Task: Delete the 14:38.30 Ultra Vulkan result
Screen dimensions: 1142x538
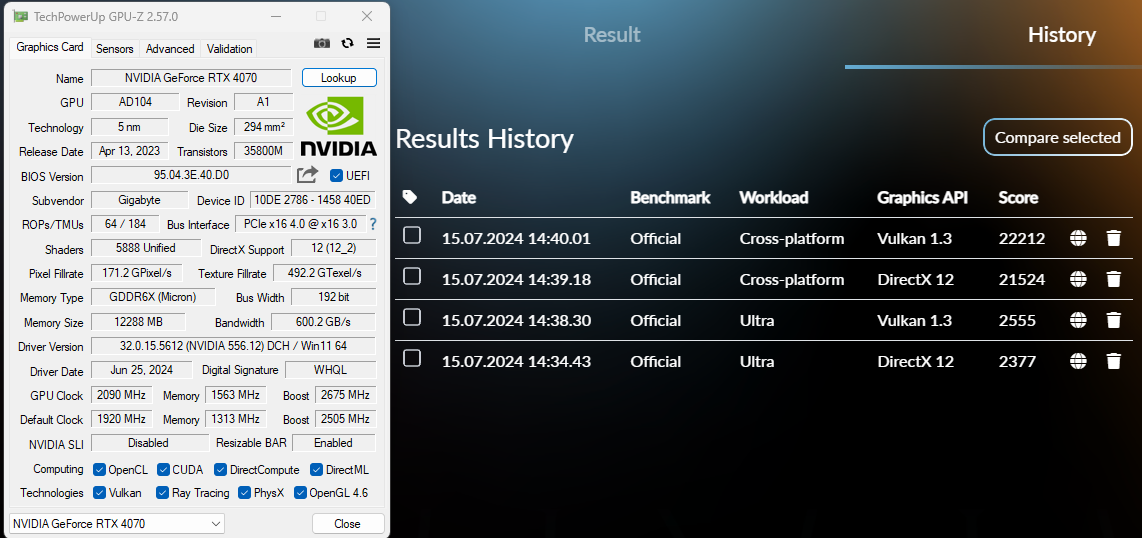Action: 1114,320
